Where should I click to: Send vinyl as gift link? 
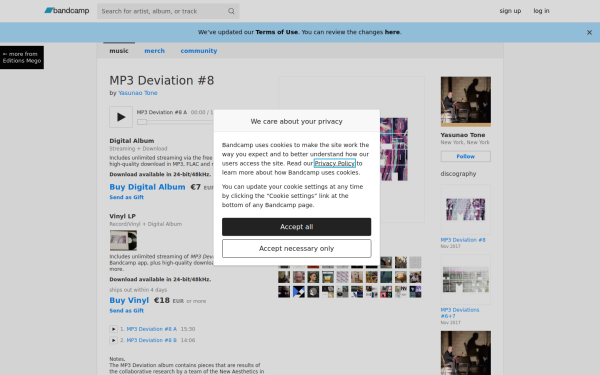(127, 311)
